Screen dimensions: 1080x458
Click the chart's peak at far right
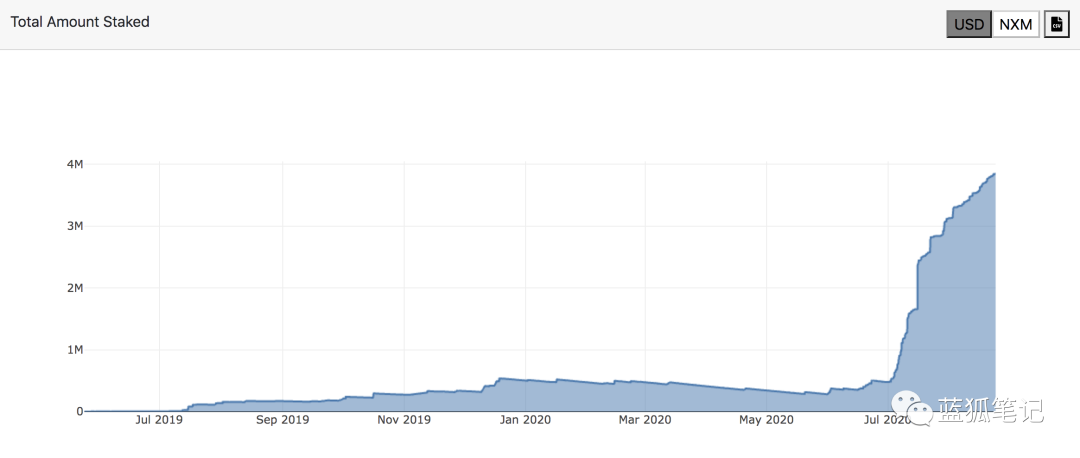[x=995, y=174]
